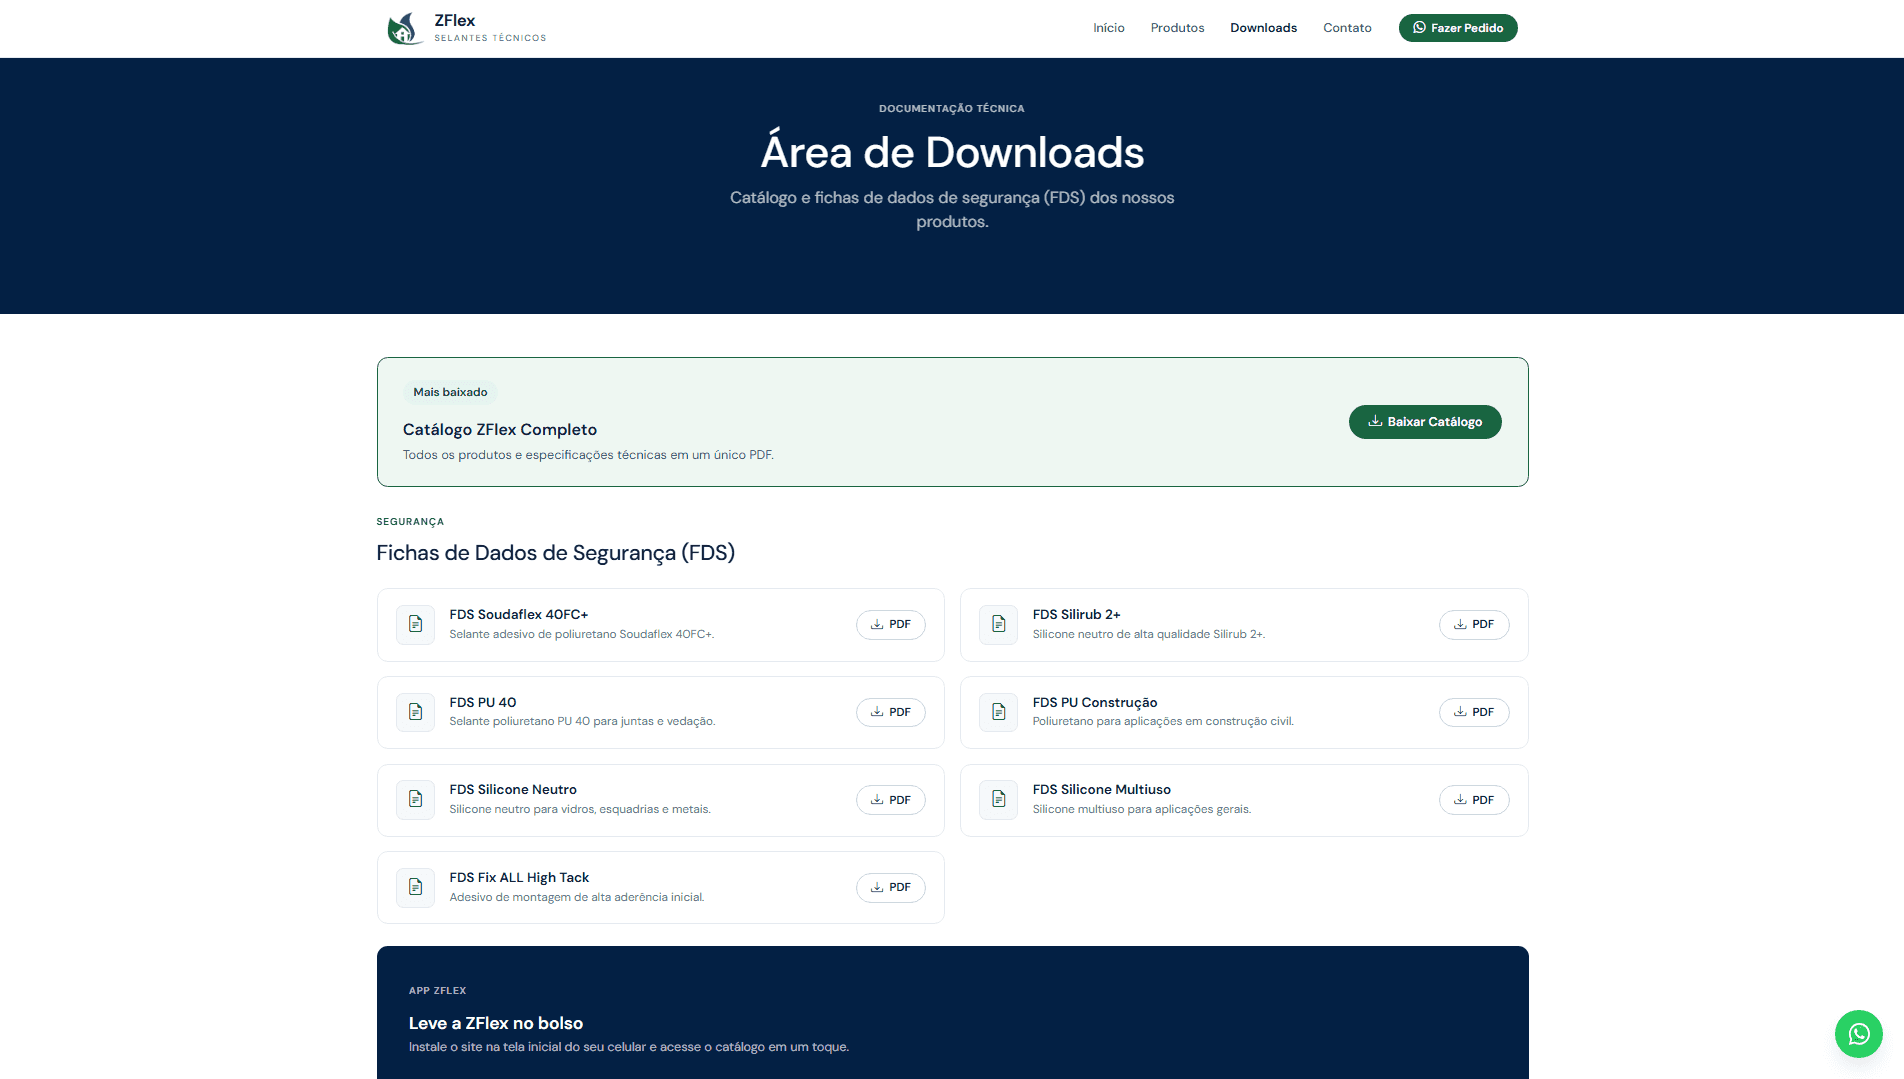This screenshot has width=1904, height=1079.
Task: Click 'Adesivo de montagem de alta aderência' description
Action: pyautogui.click(x=577, y=897)
